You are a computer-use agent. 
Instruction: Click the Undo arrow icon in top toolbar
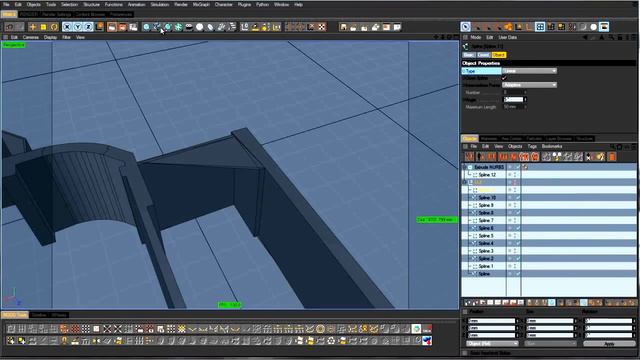click(9, 27)
